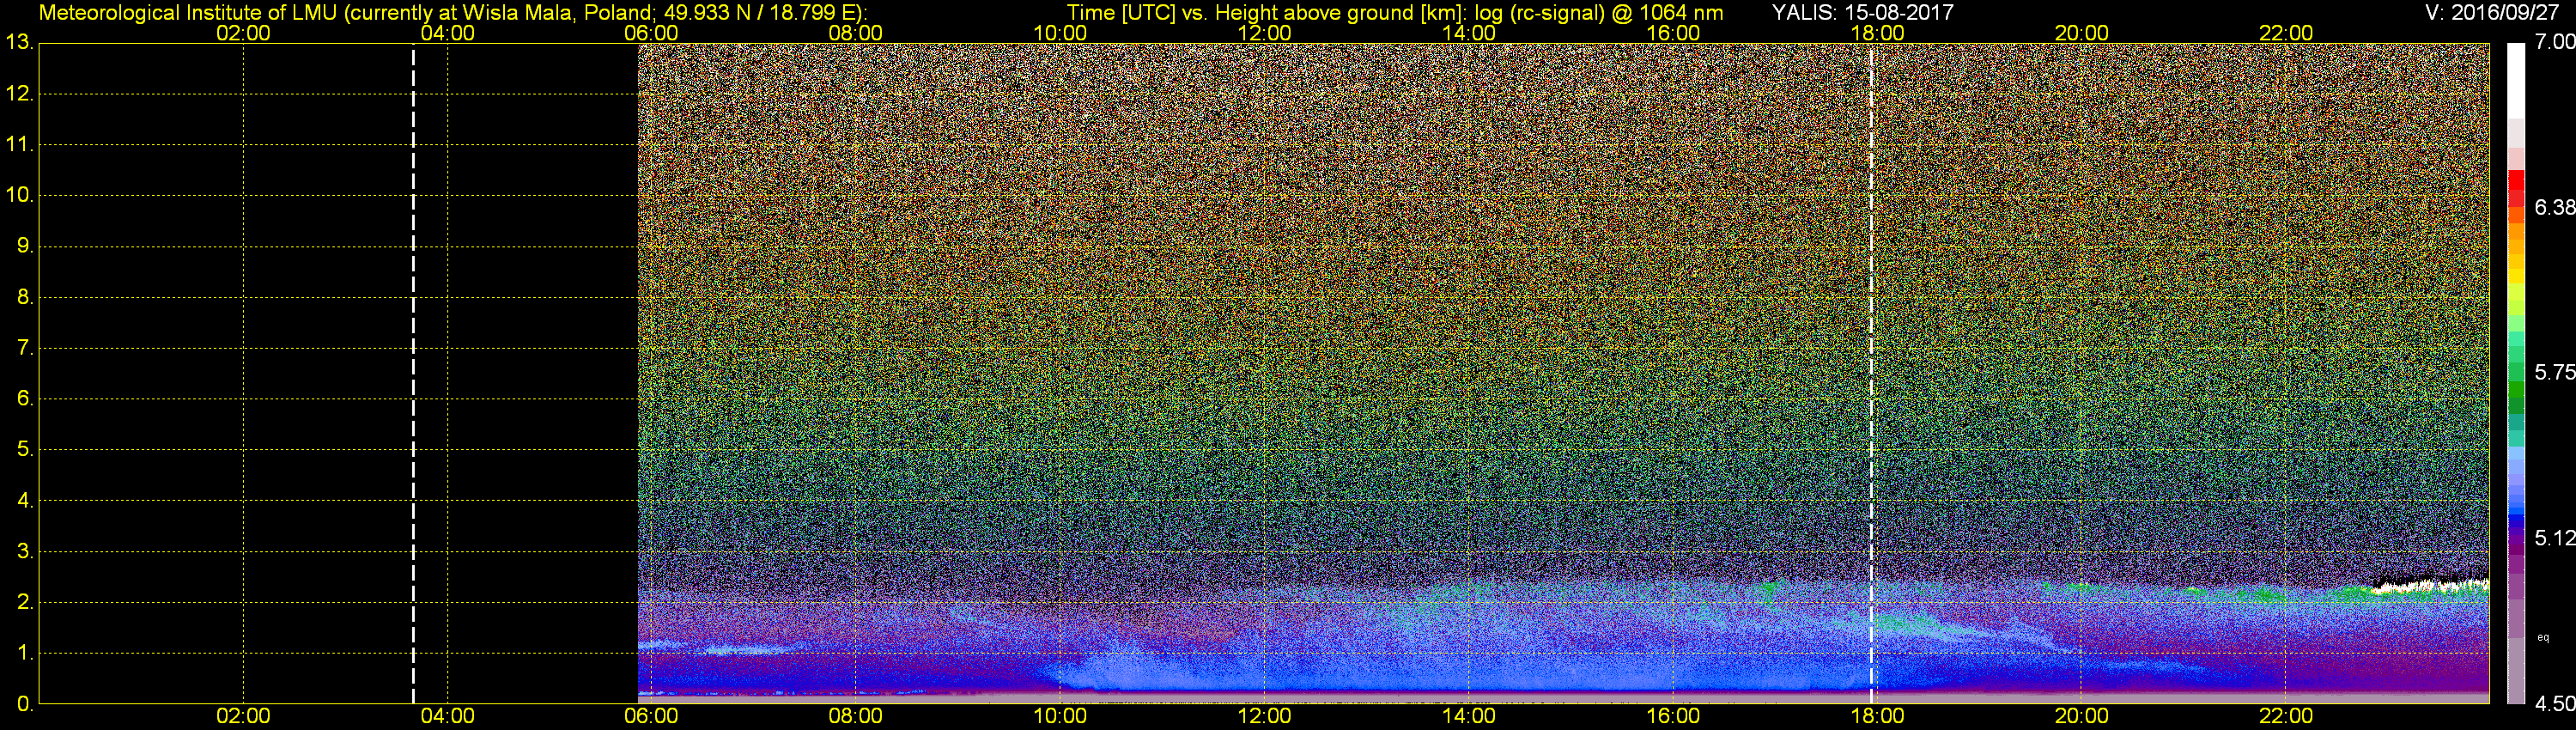Click the height axis label '2.'
The image size is (2576, 730).
pyautogui.click(x=24, y=602)
